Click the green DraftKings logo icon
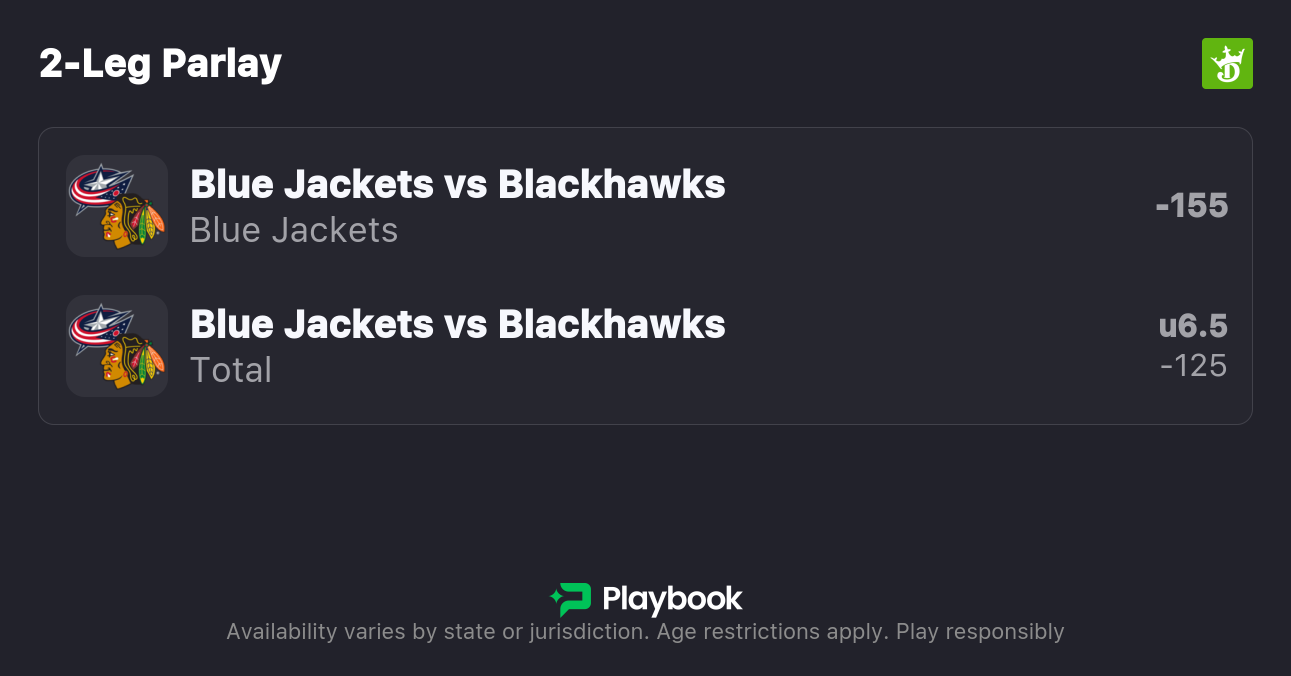 click(1227, 64)
